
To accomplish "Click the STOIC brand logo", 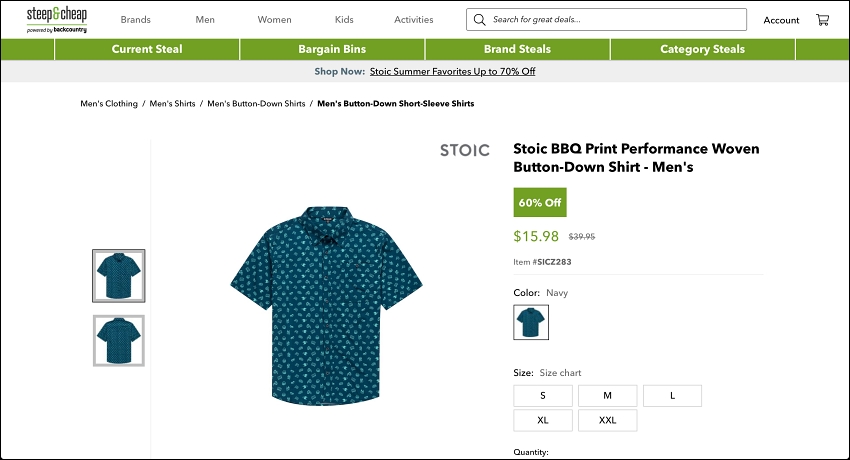I will [465, 150].
